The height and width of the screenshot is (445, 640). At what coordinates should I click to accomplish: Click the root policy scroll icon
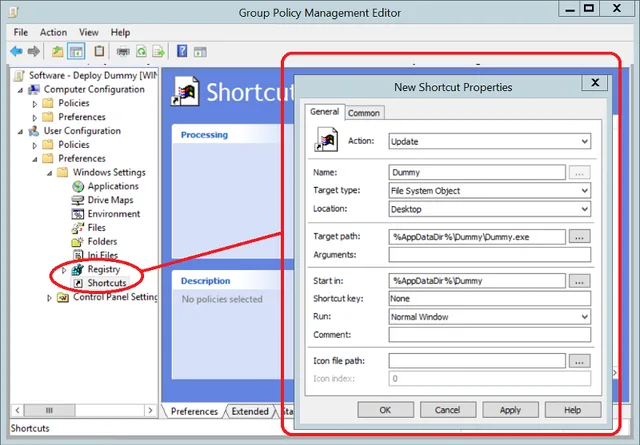click(x=19, y=76)
